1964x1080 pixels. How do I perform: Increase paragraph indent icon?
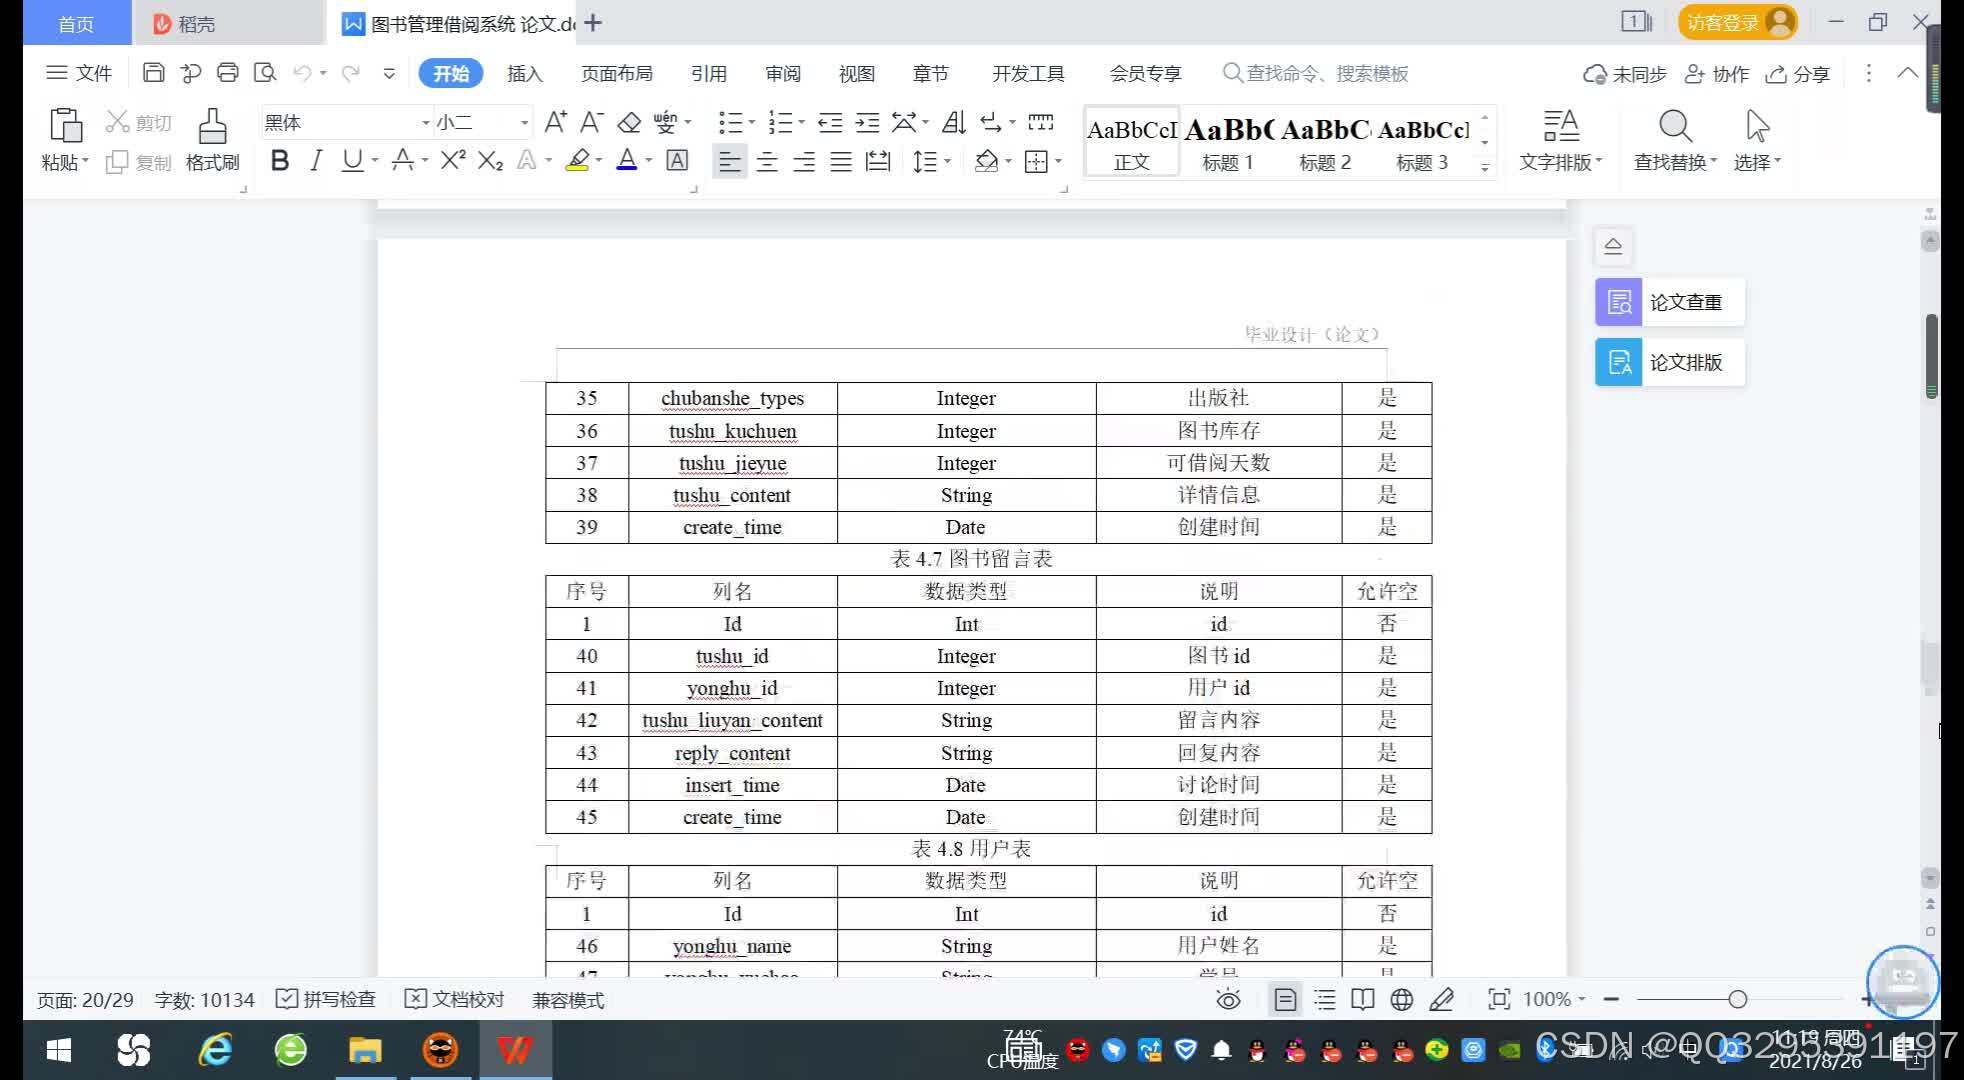[867, 122]
